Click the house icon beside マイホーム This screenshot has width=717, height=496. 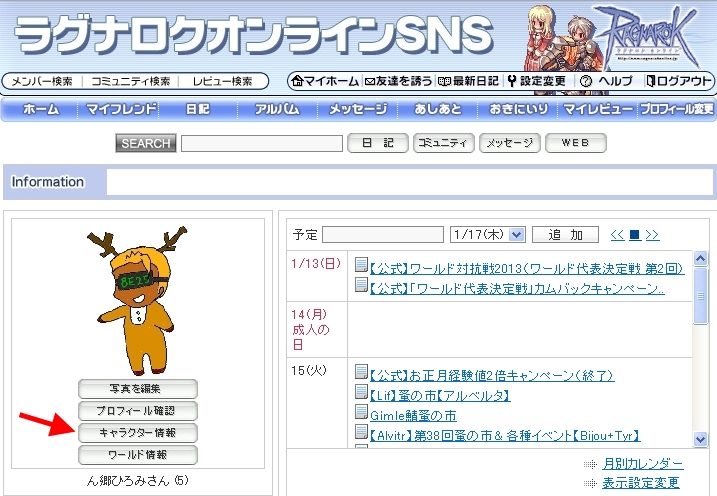click(x=297, y=81)
